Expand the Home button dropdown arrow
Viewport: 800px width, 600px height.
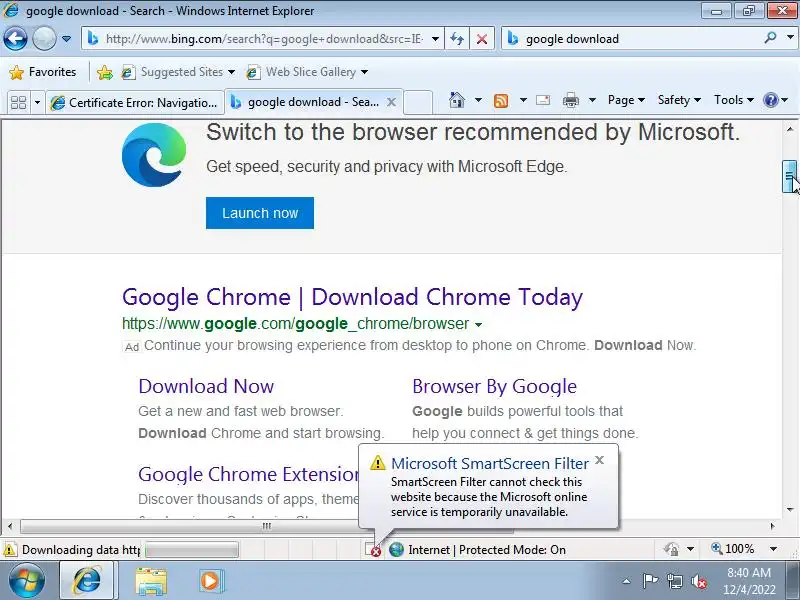click(x=478, y=100)
